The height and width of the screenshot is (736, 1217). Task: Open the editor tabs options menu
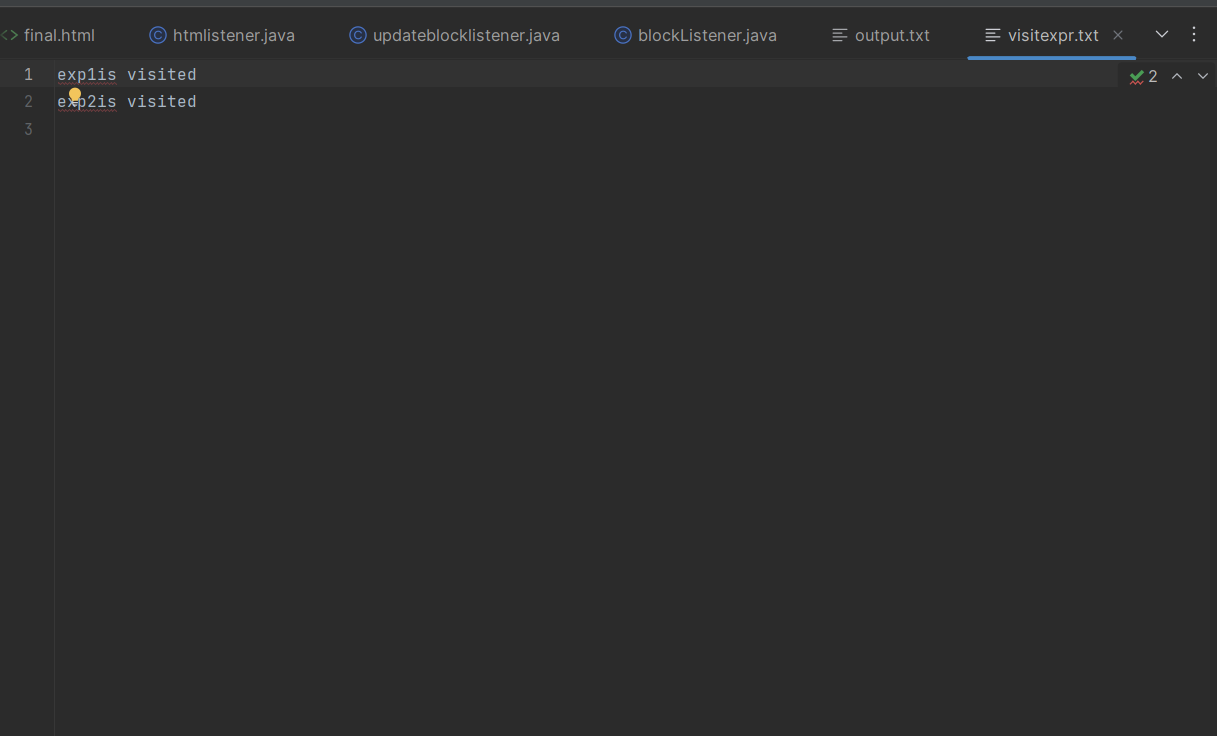click(1194, 34)
